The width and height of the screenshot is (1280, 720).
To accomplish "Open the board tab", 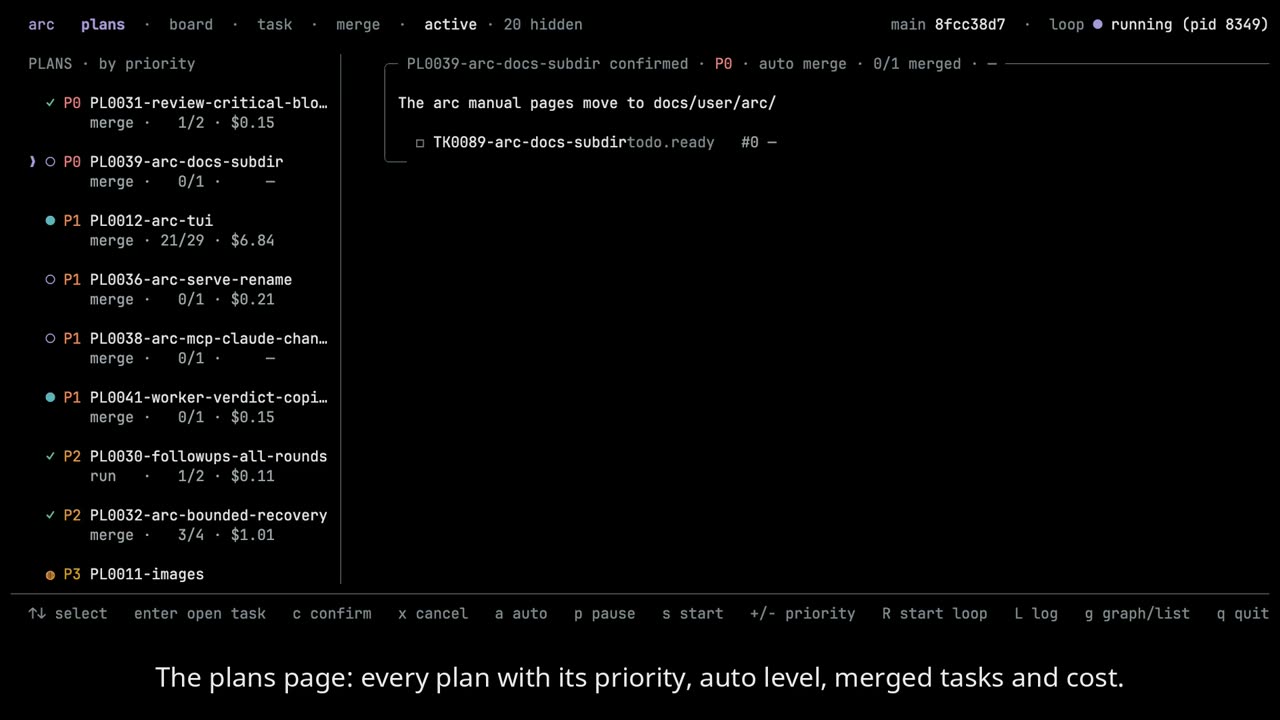I will [x=191, y=24].
